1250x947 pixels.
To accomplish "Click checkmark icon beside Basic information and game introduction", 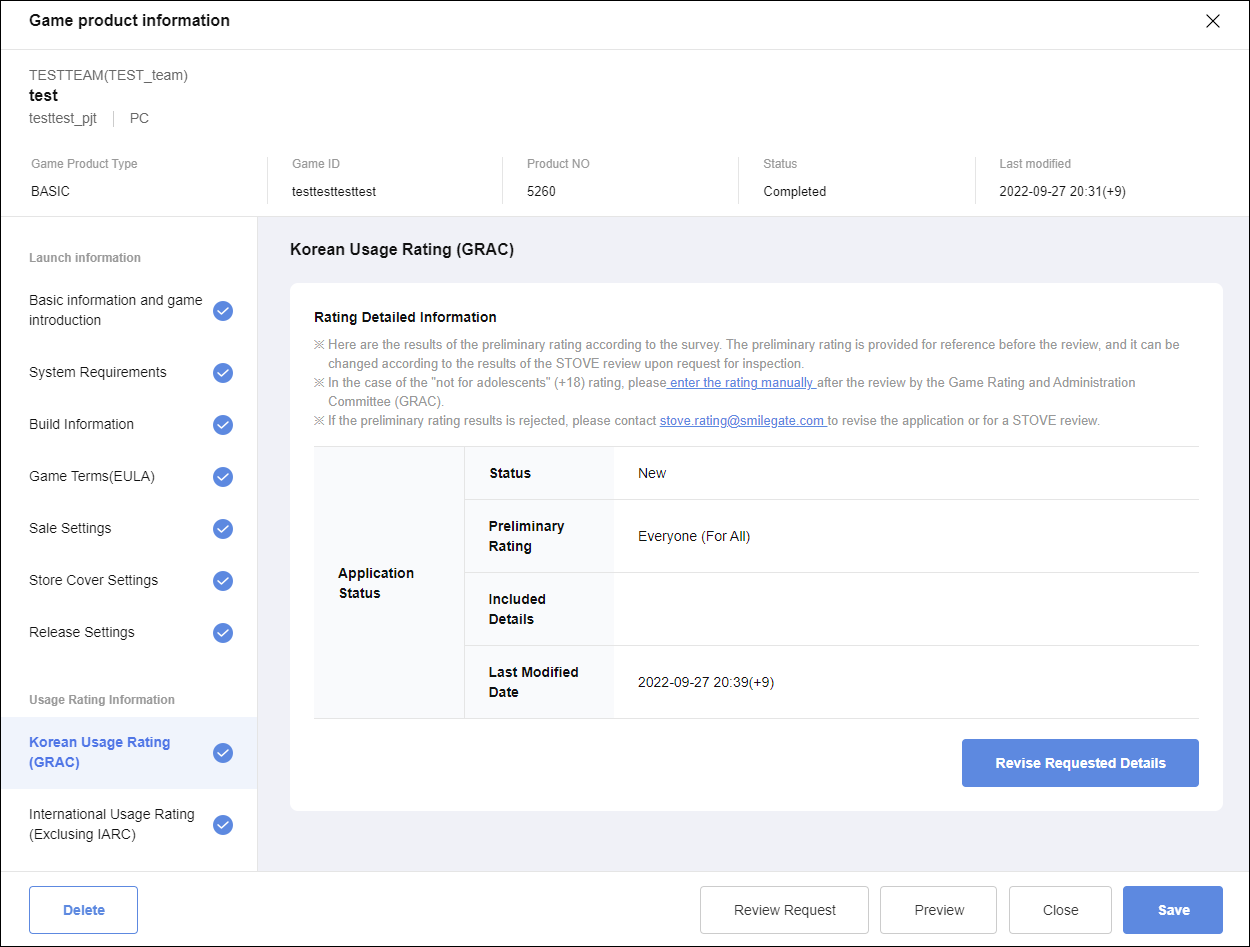I will (223, 311).
